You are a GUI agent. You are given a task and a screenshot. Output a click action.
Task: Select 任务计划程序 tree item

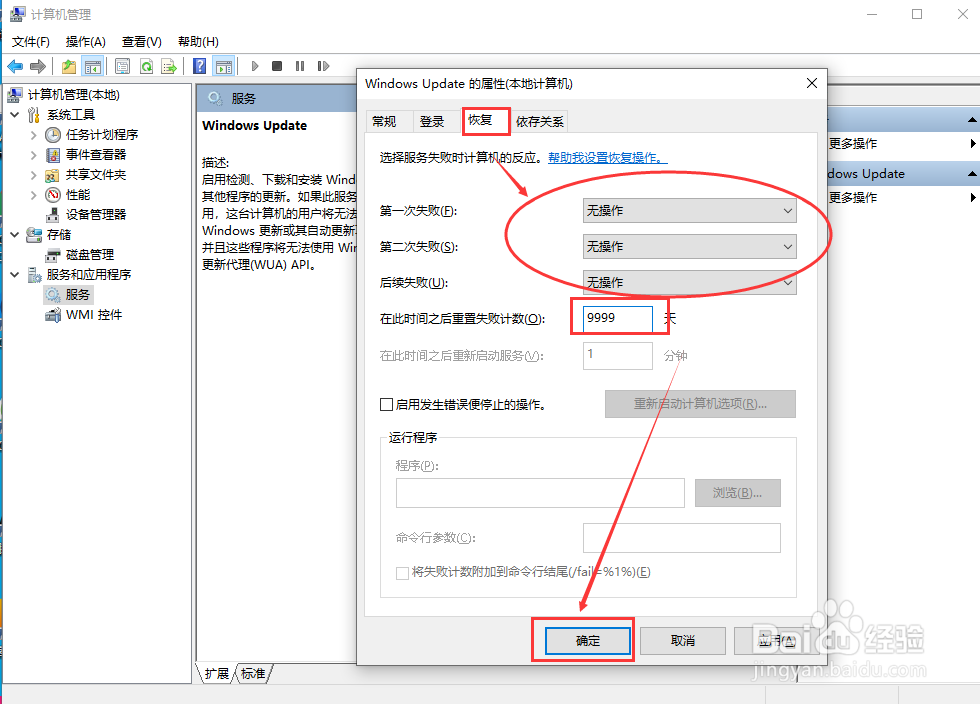(x=102, y=134)
